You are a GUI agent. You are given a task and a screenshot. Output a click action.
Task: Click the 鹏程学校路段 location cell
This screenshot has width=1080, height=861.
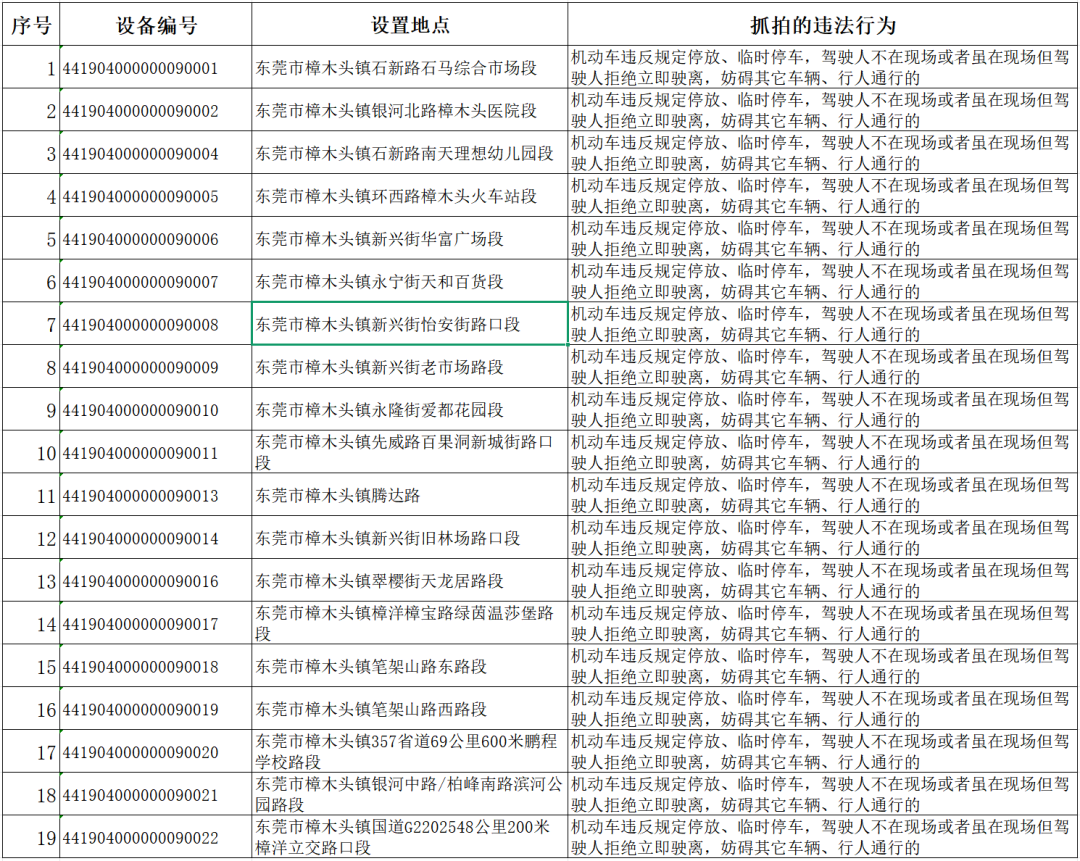pyautogui.click(x=409, y=752)
